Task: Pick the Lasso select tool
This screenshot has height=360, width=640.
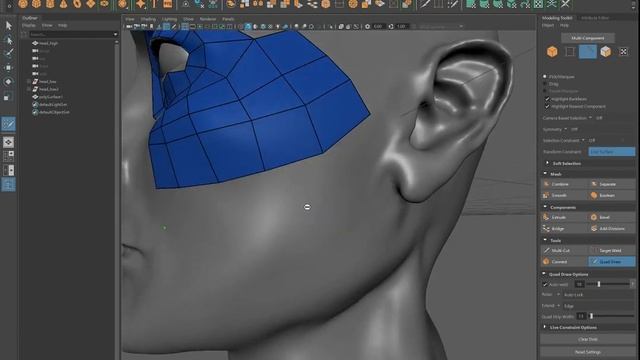Action: (9, 40)
